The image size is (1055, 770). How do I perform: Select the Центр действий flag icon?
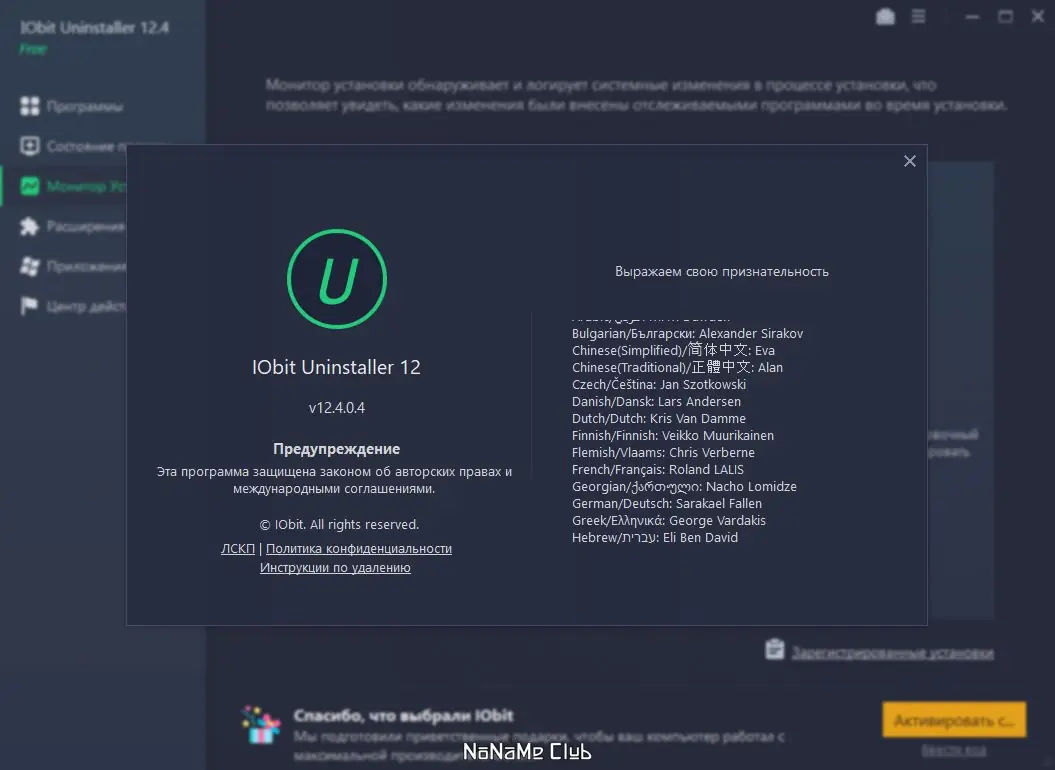click(30, 306)
